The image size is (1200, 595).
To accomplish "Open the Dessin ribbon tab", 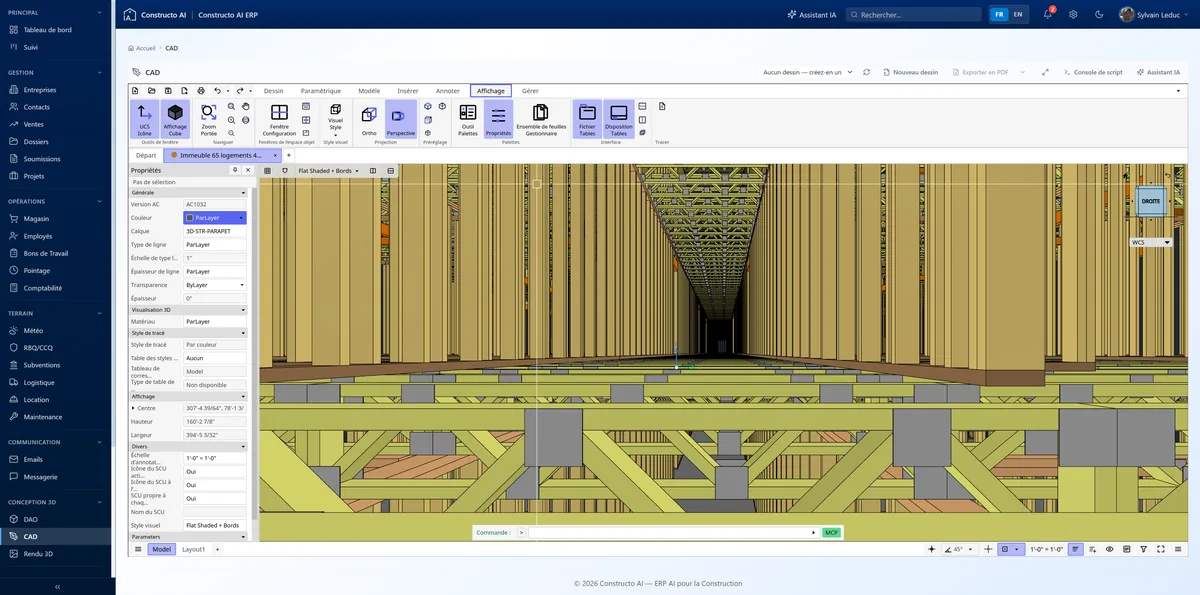I will pos(273,90).
